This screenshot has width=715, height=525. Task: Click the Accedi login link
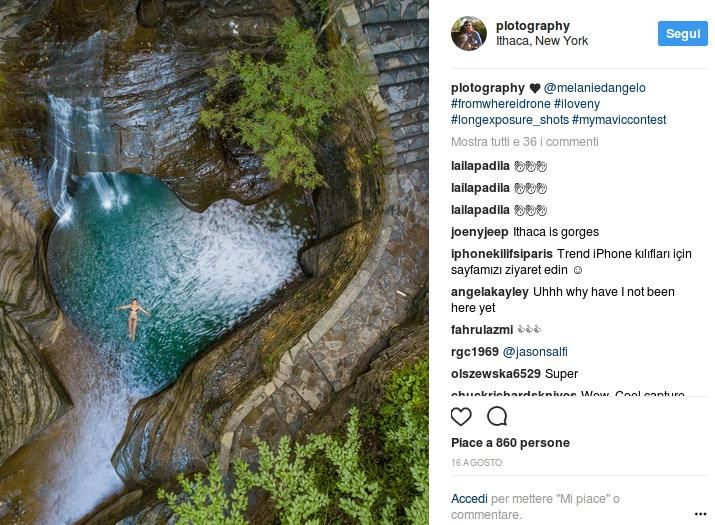click(469, 498)
